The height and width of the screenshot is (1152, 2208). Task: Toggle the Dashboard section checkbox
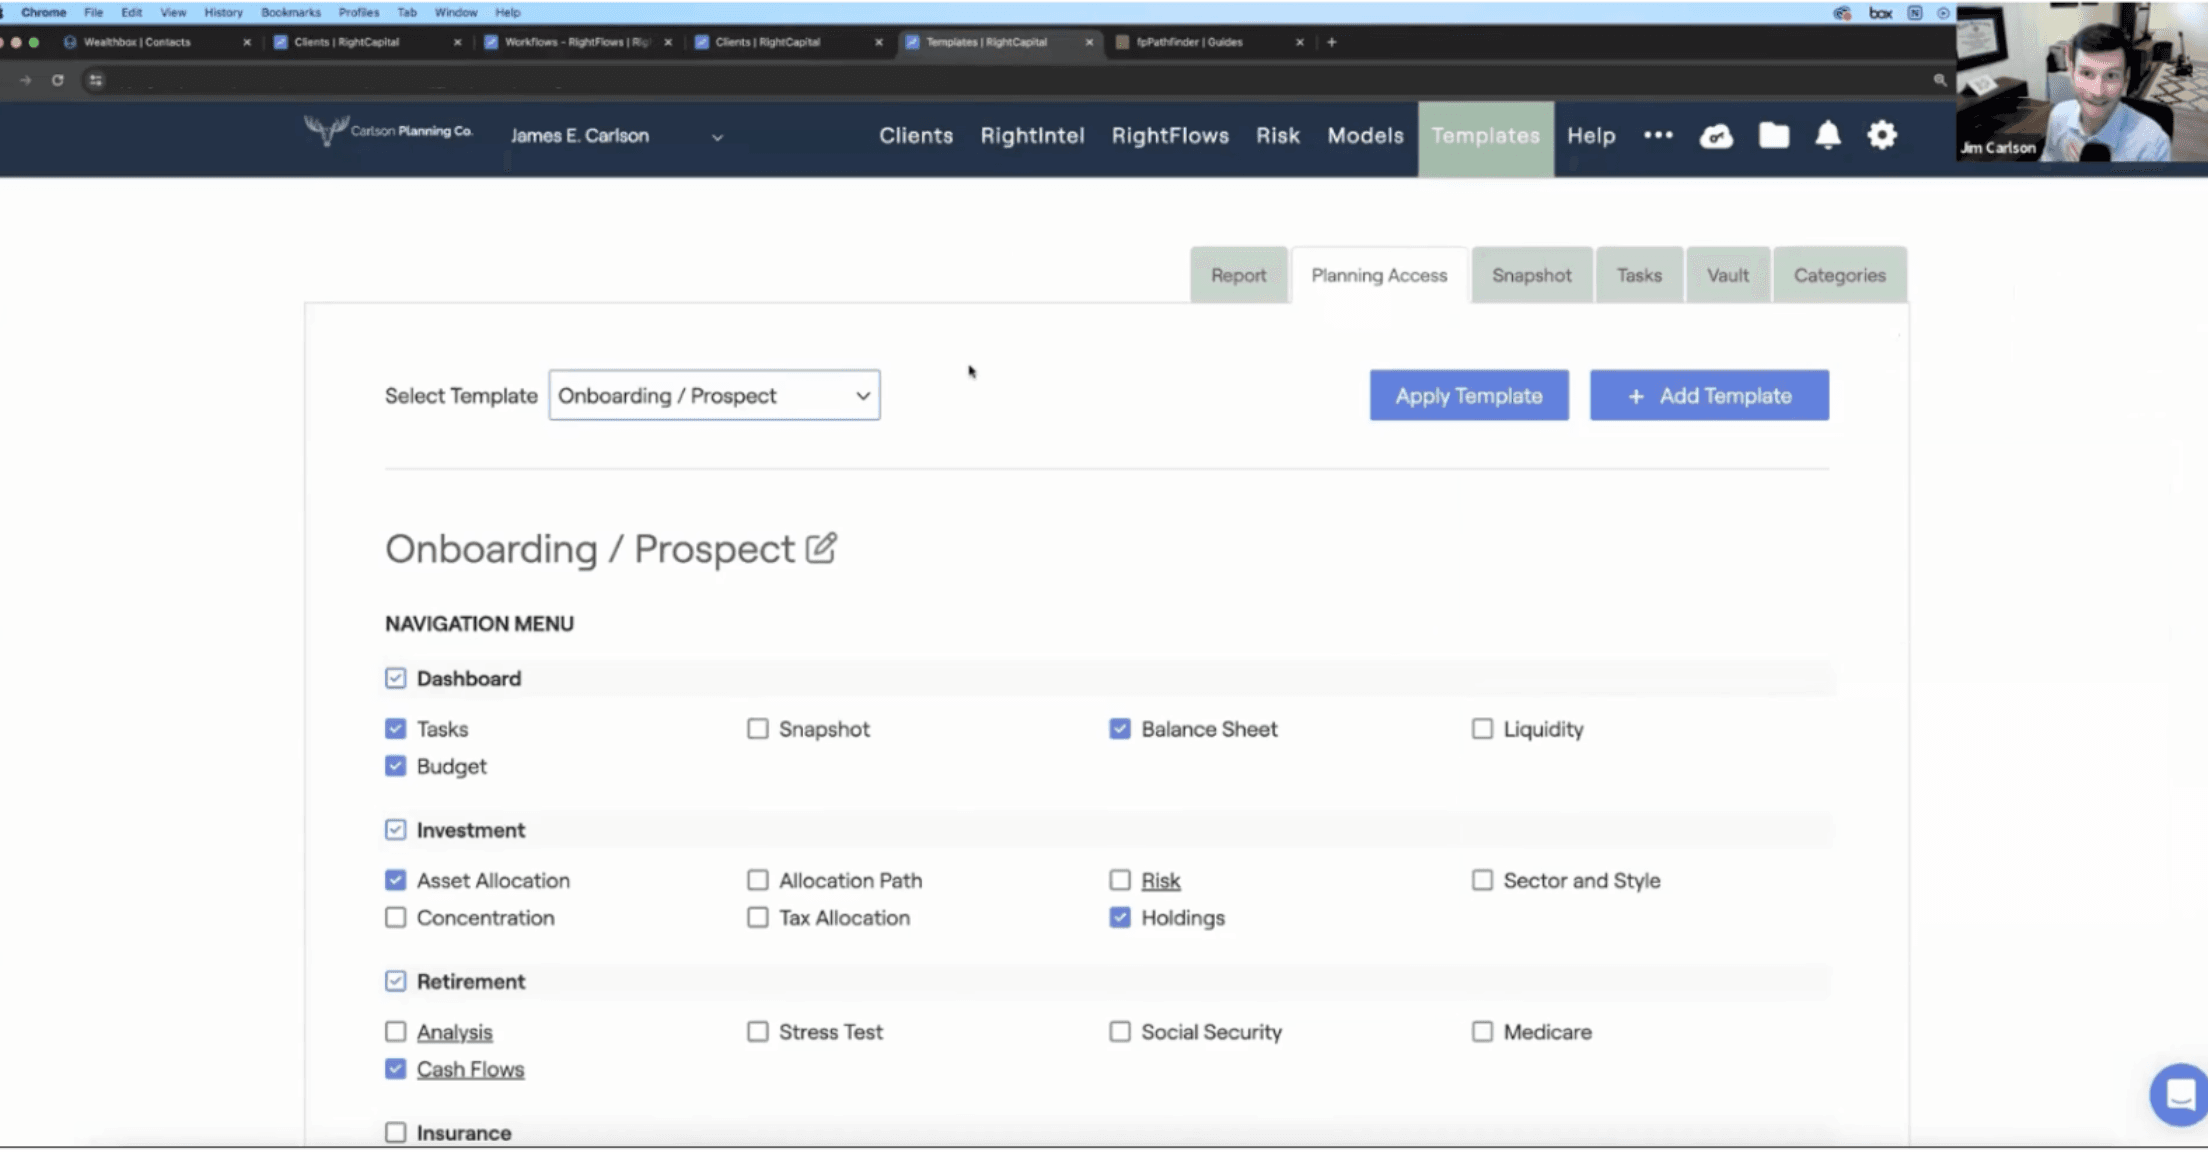[x=395, y=678]
